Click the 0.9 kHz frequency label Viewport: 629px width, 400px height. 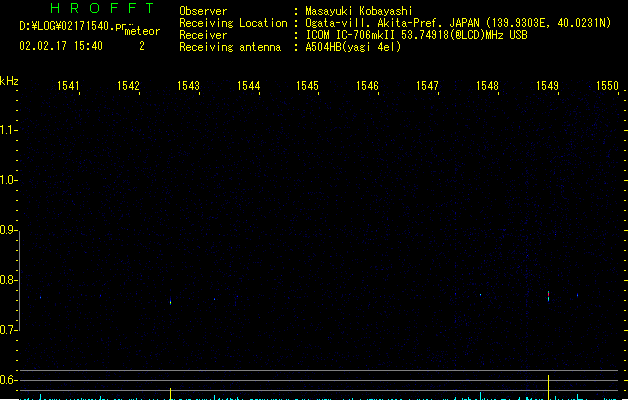(x=8, y=230)
